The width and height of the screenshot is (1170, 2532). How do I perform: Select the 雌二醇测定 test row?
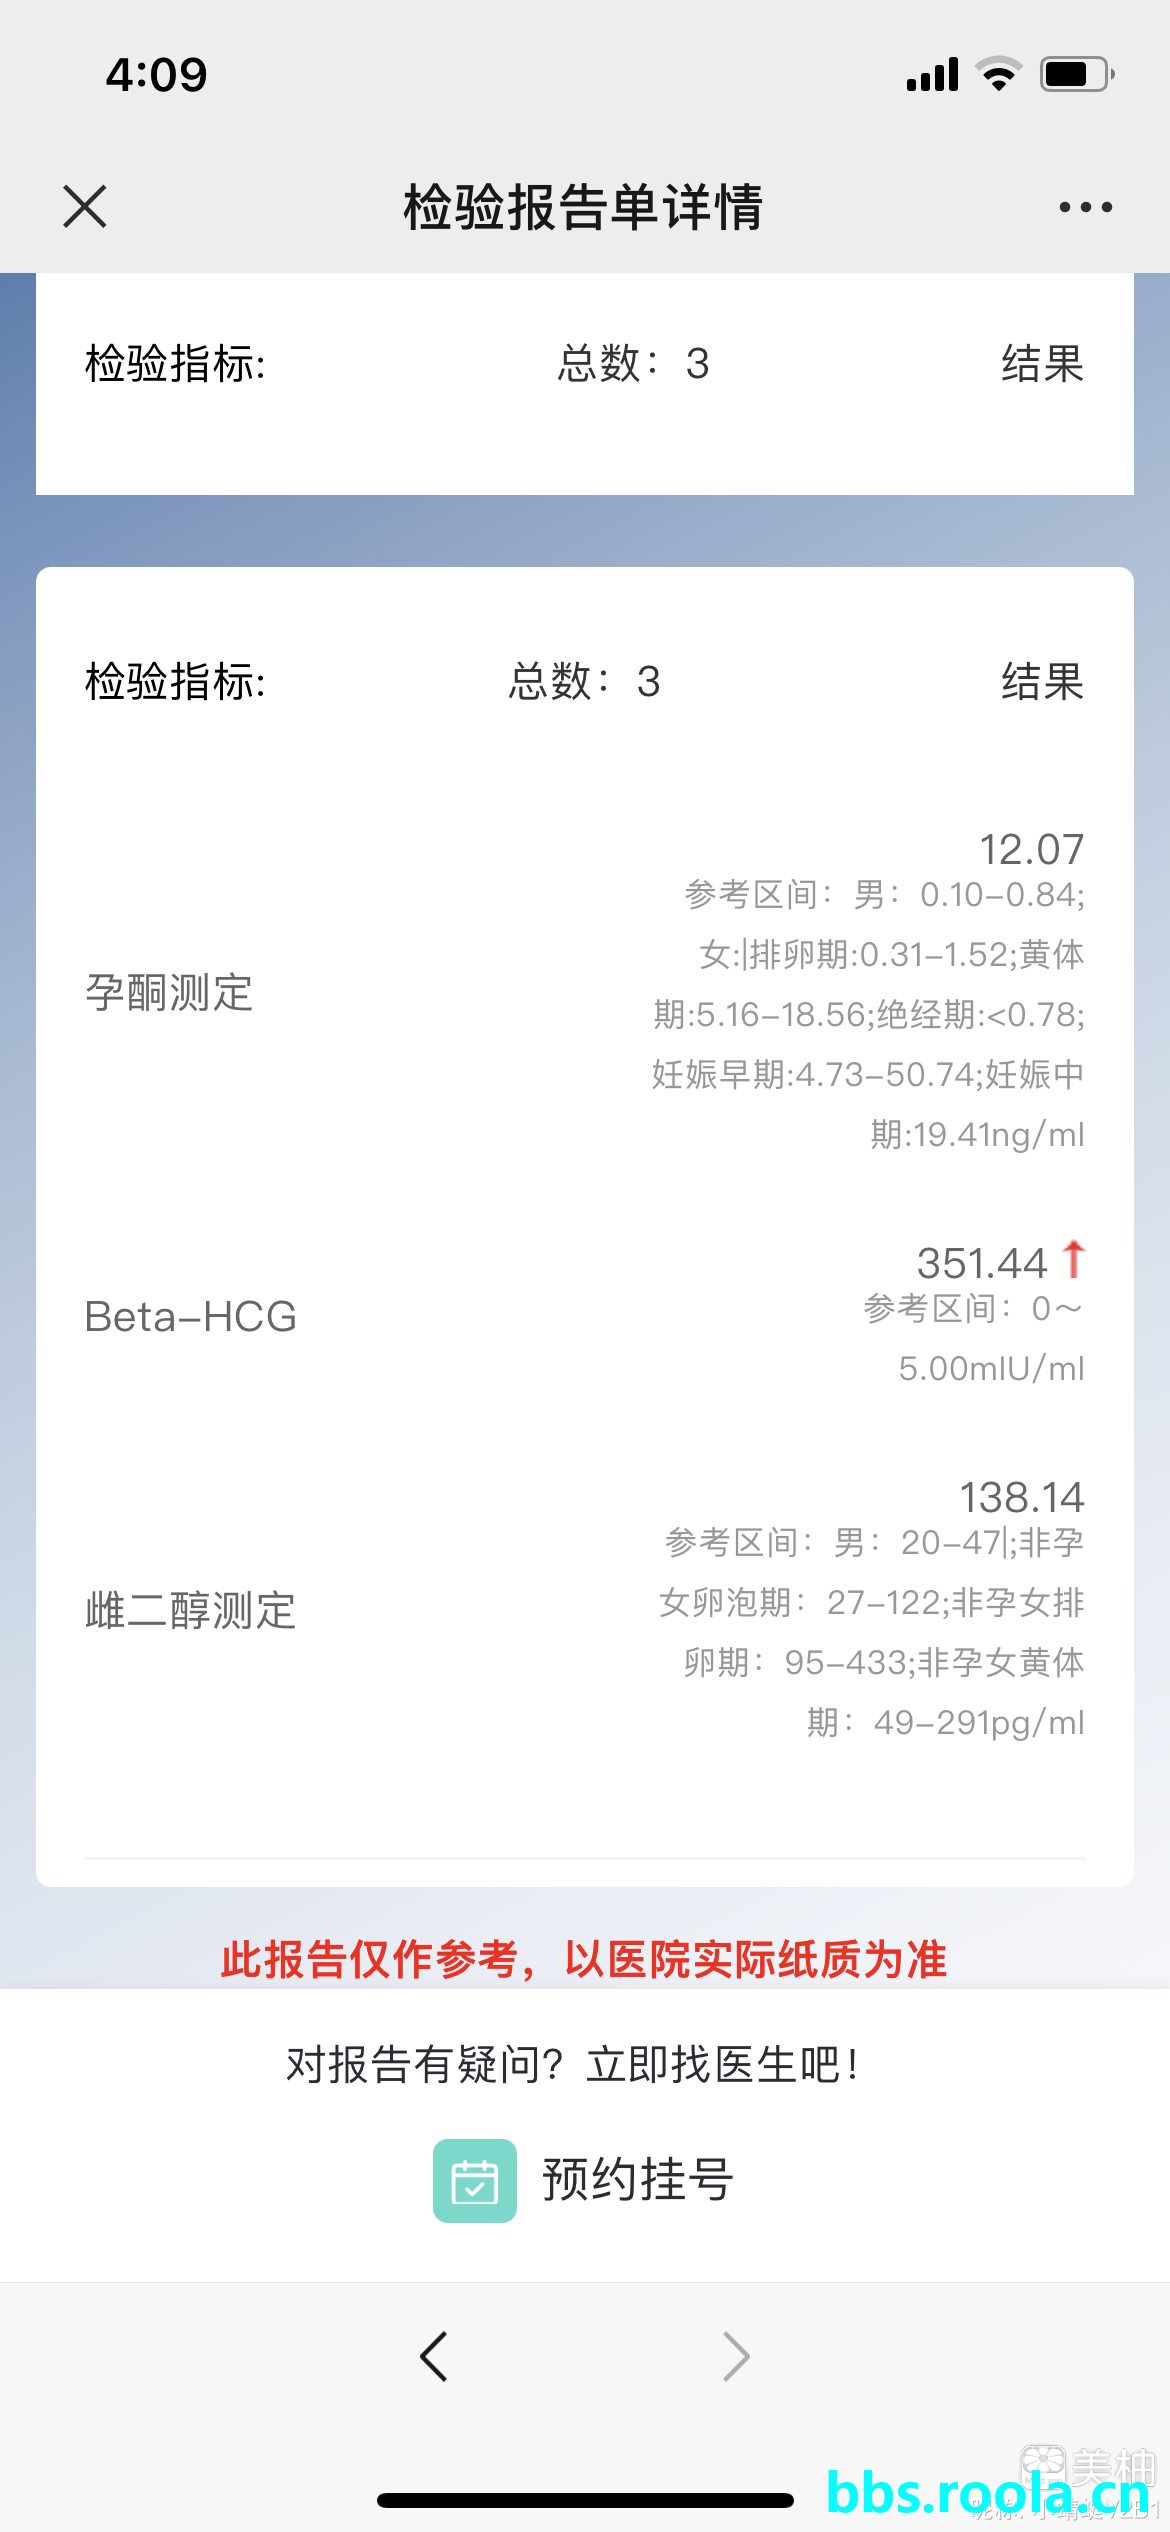(x=585, y=1610)
